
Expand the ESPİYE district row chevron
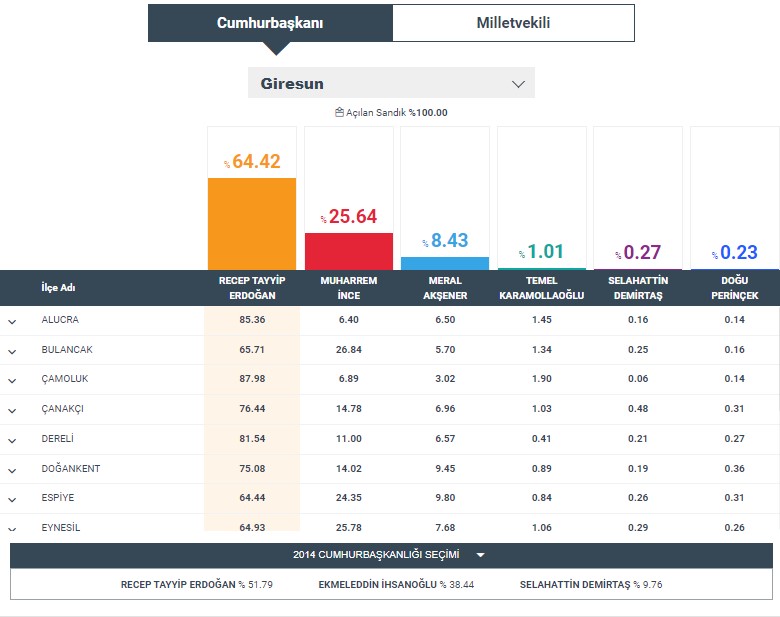pyautogui.click(x=13, y=499)
